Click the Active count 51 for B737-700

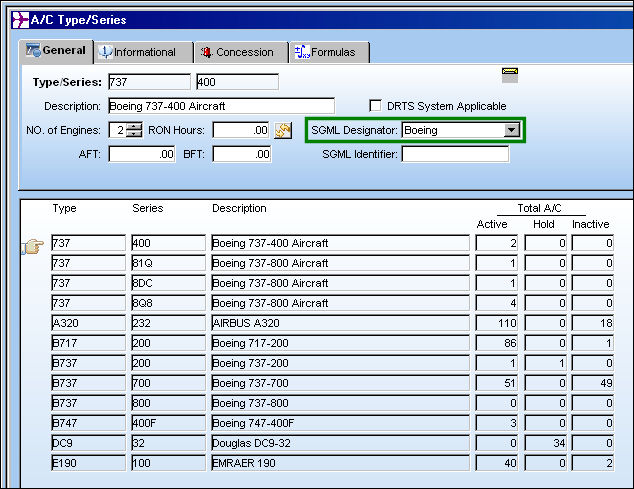pos(497,383)
